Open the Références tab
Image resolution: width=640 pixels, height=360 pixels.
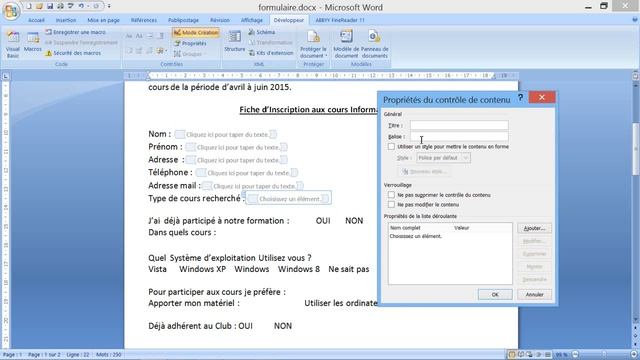click(144, 20)
